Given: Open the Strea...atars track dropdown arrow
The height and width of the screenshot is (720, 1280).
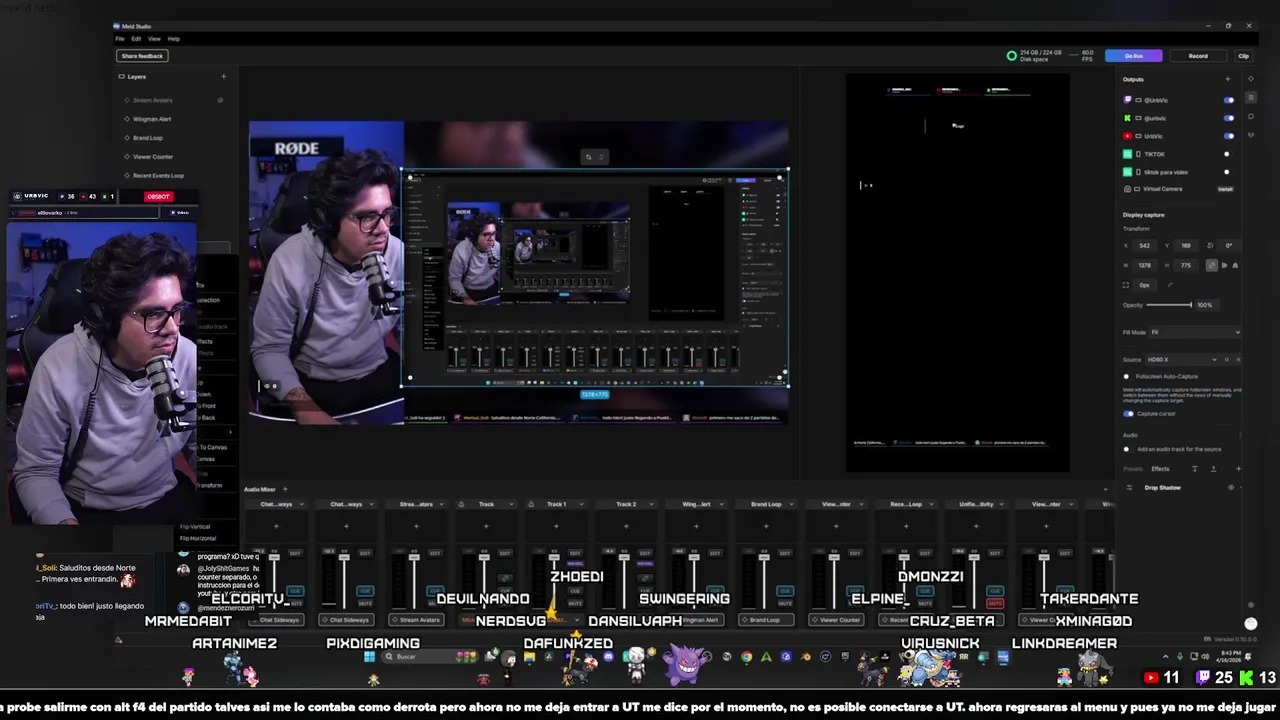Looking at the screenshot, I should pyautogui.click(x=440, y=504).
